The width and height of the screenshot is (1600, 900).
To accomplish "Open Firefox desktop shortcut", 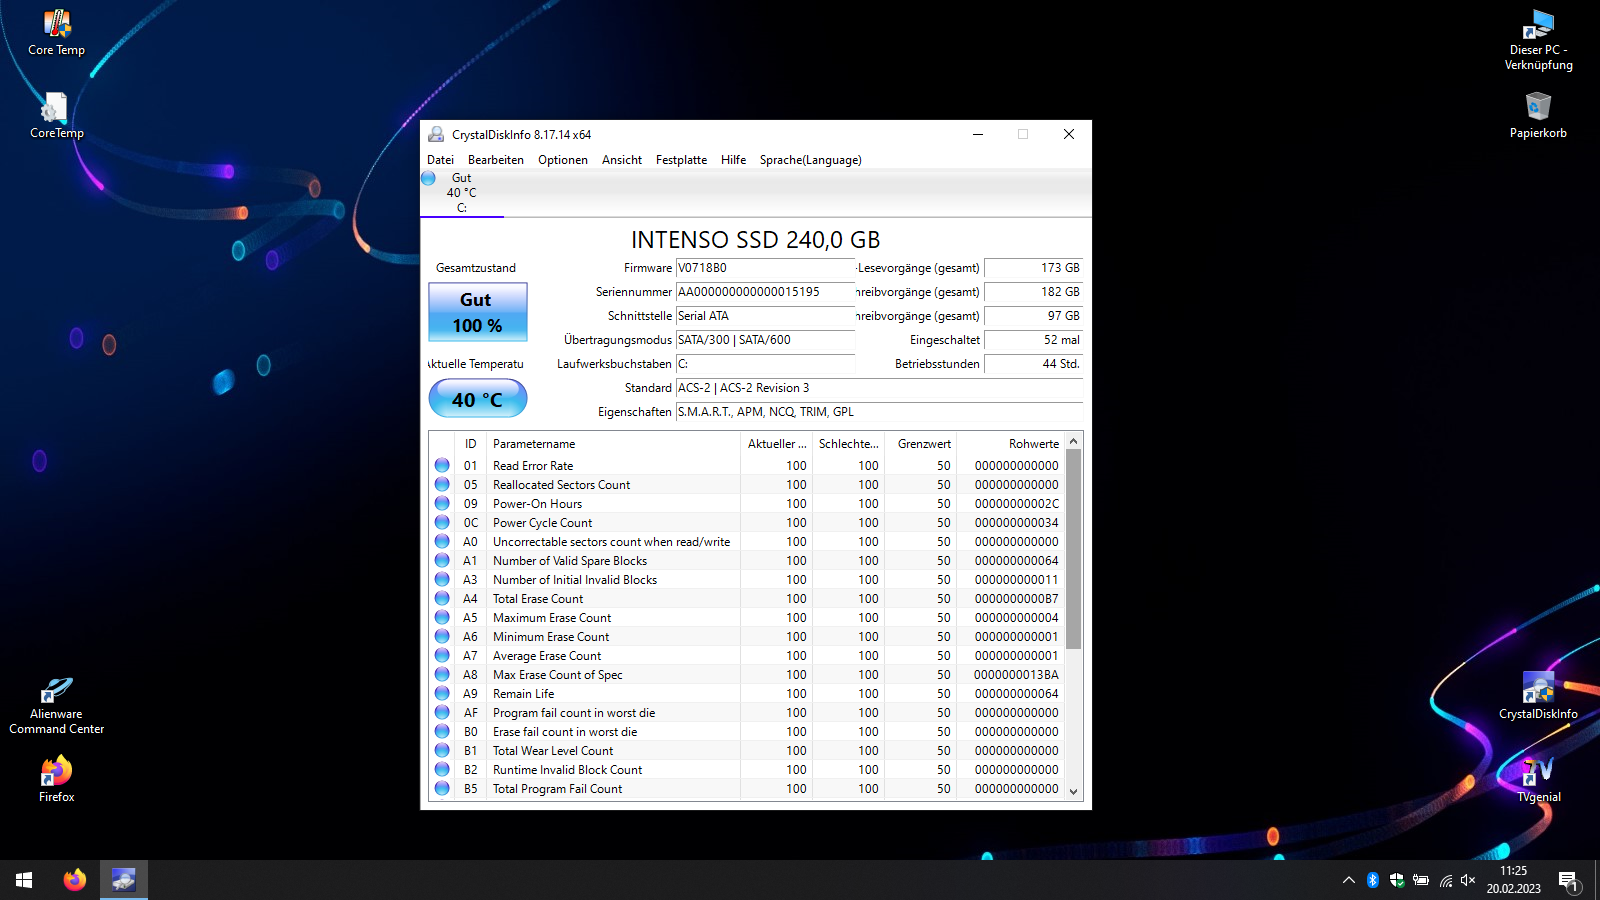I will (x=56, y=778).
